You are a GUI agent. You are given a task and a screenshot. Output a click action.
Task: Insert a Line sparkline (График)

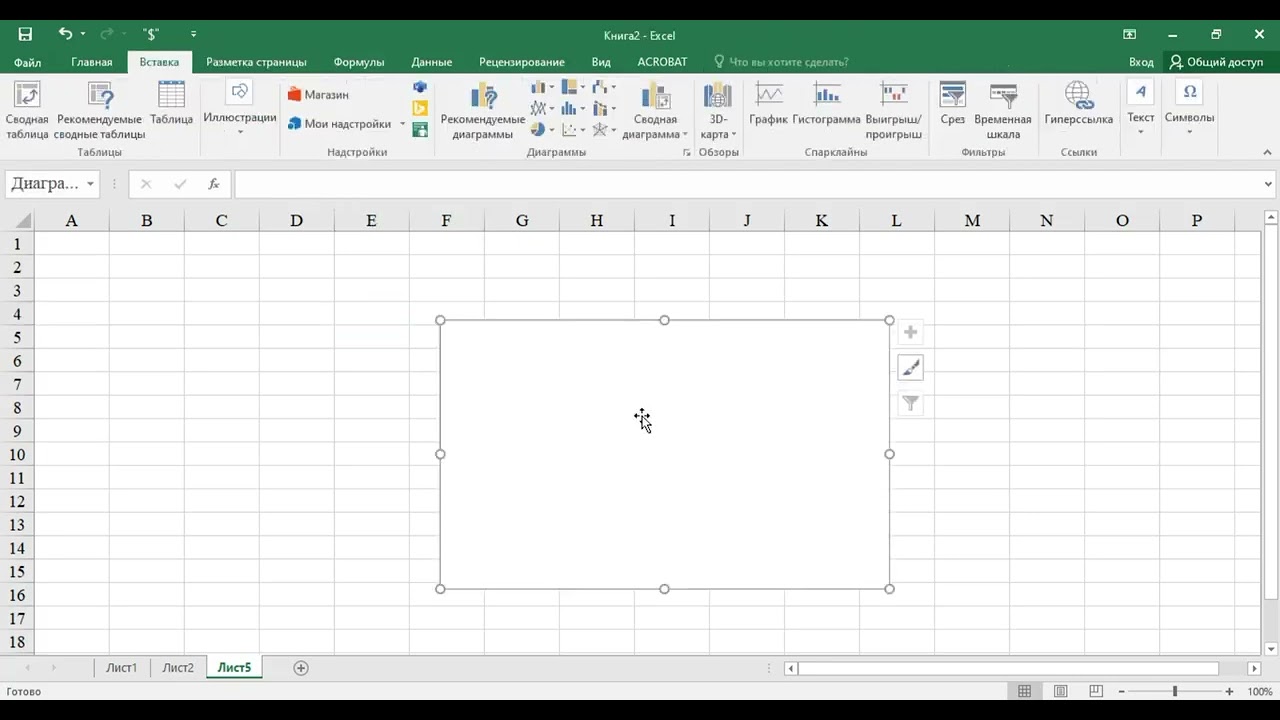769,104
